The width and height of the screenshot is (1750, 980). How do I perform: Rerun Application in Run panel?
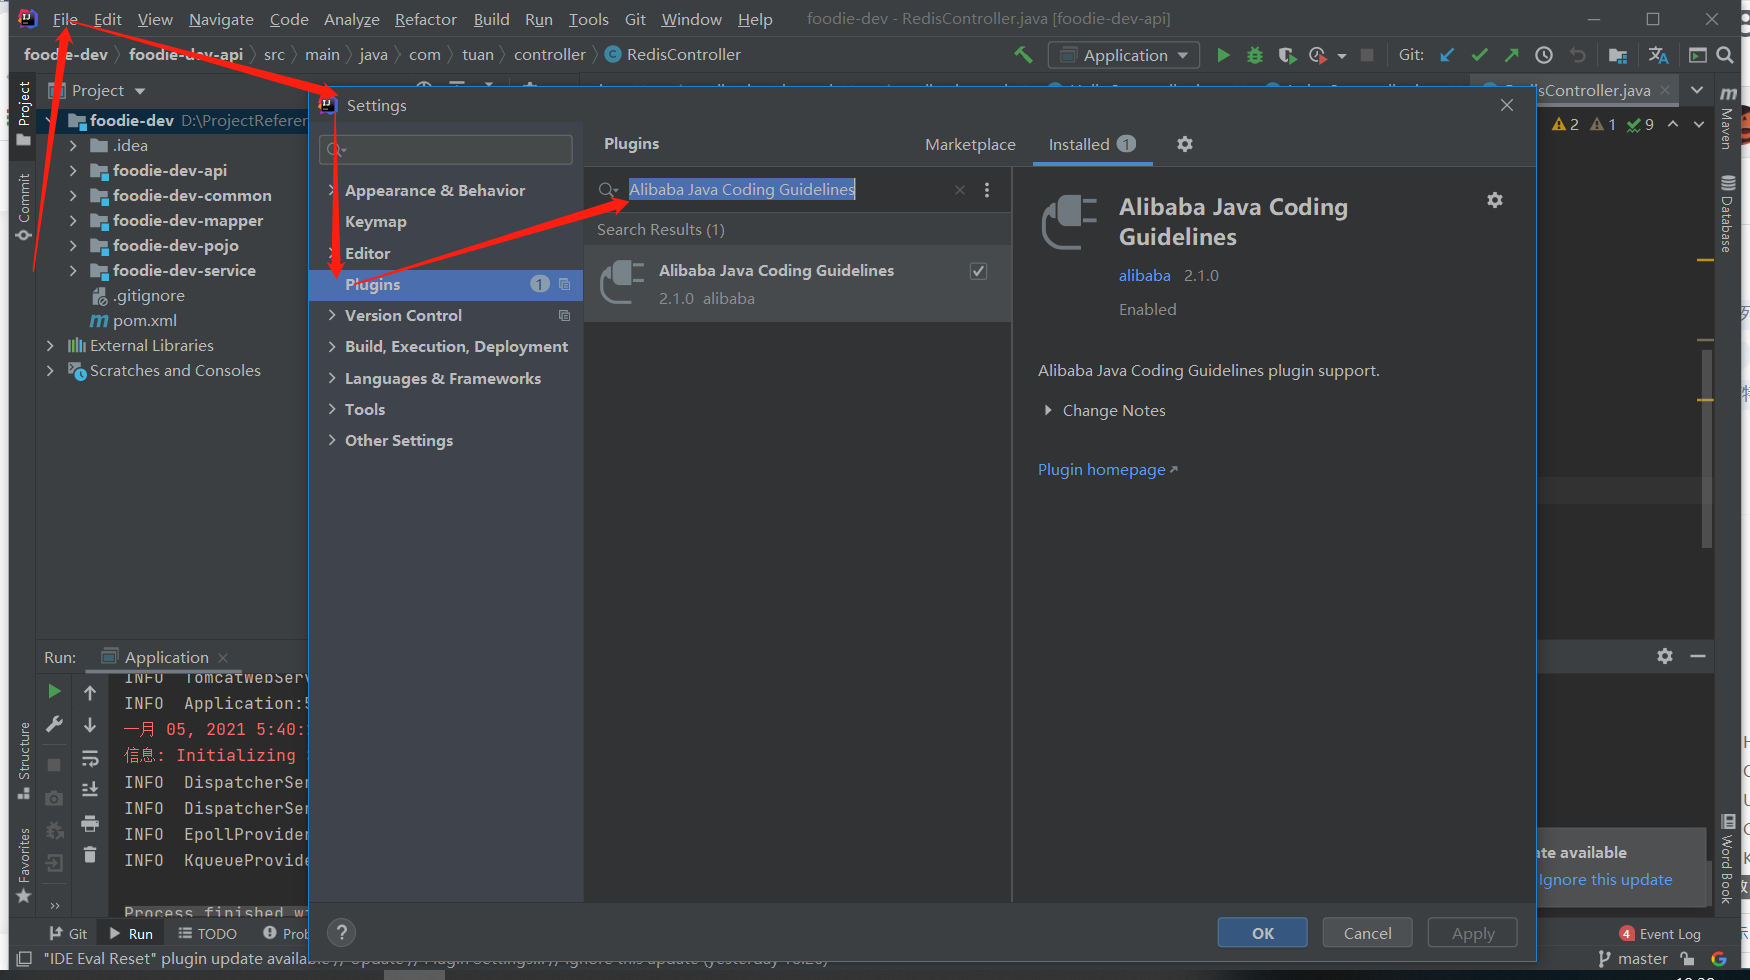click(x=54, y=691)
